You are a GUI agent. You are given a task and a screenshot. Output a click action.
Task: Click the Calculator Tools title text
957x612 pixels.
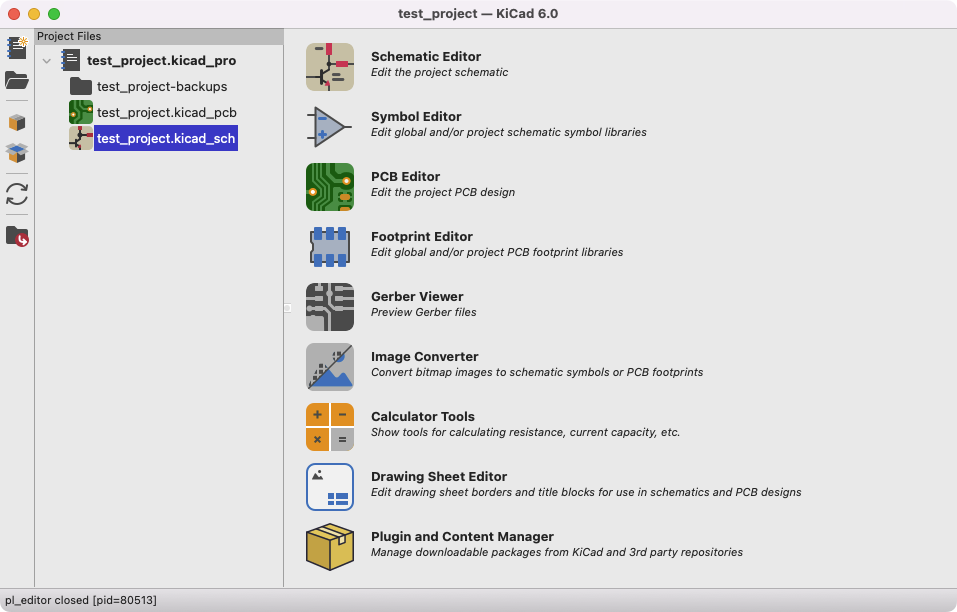423,416
